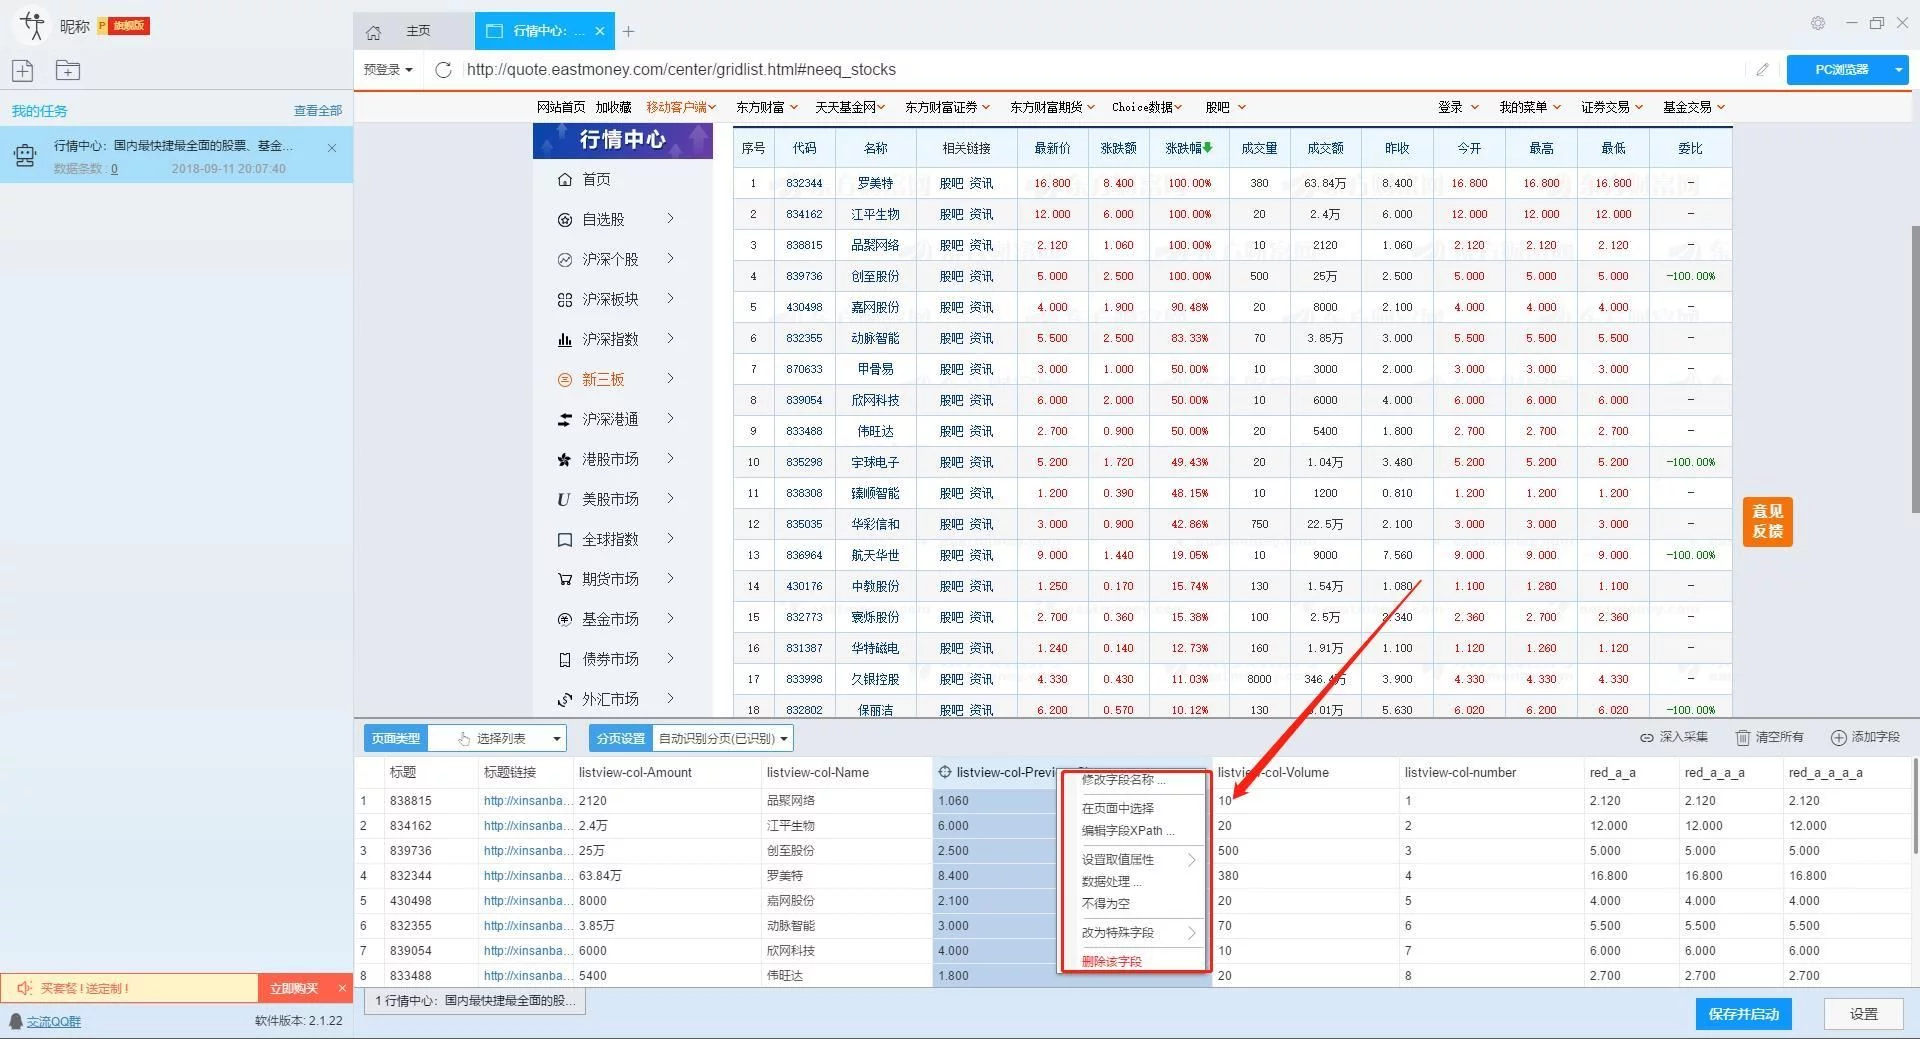The width and height of the screenshot is (1920, 1039).
Task: Choose 不得为空 in the context menu
Action: click(x=1106, y=904)
